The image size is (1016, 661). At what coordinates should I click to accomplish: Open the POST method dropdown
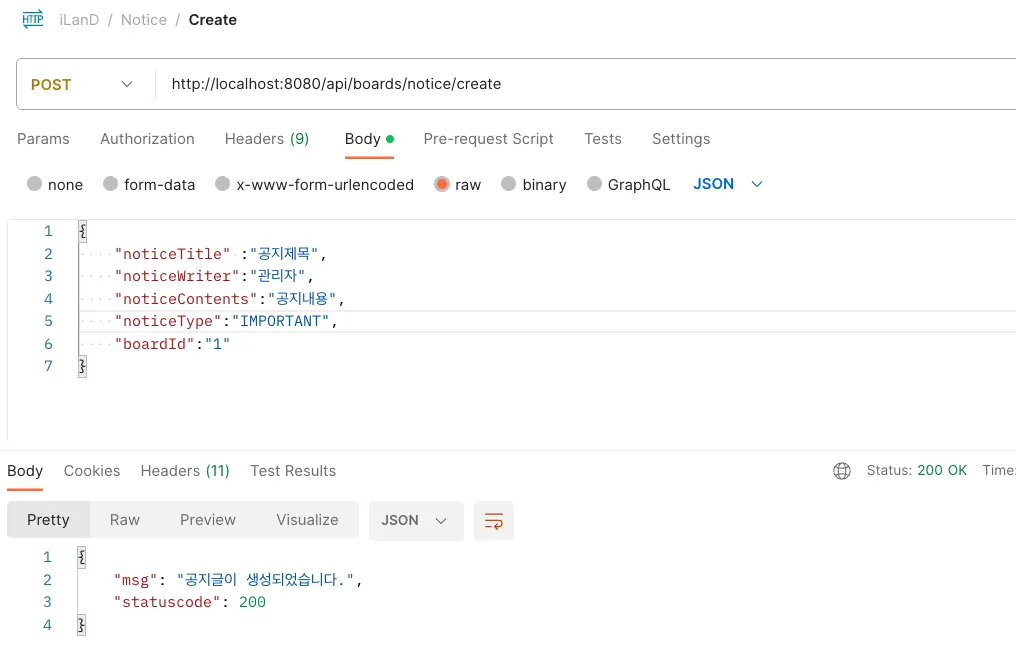tap(83, 85)
